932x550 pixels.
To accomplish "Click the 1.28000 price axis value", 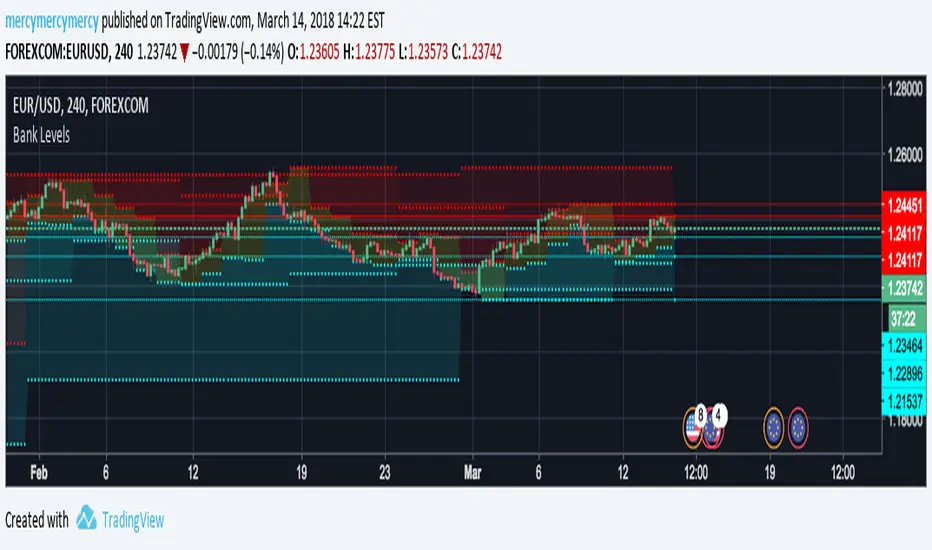I will click(x=905, y=89).
